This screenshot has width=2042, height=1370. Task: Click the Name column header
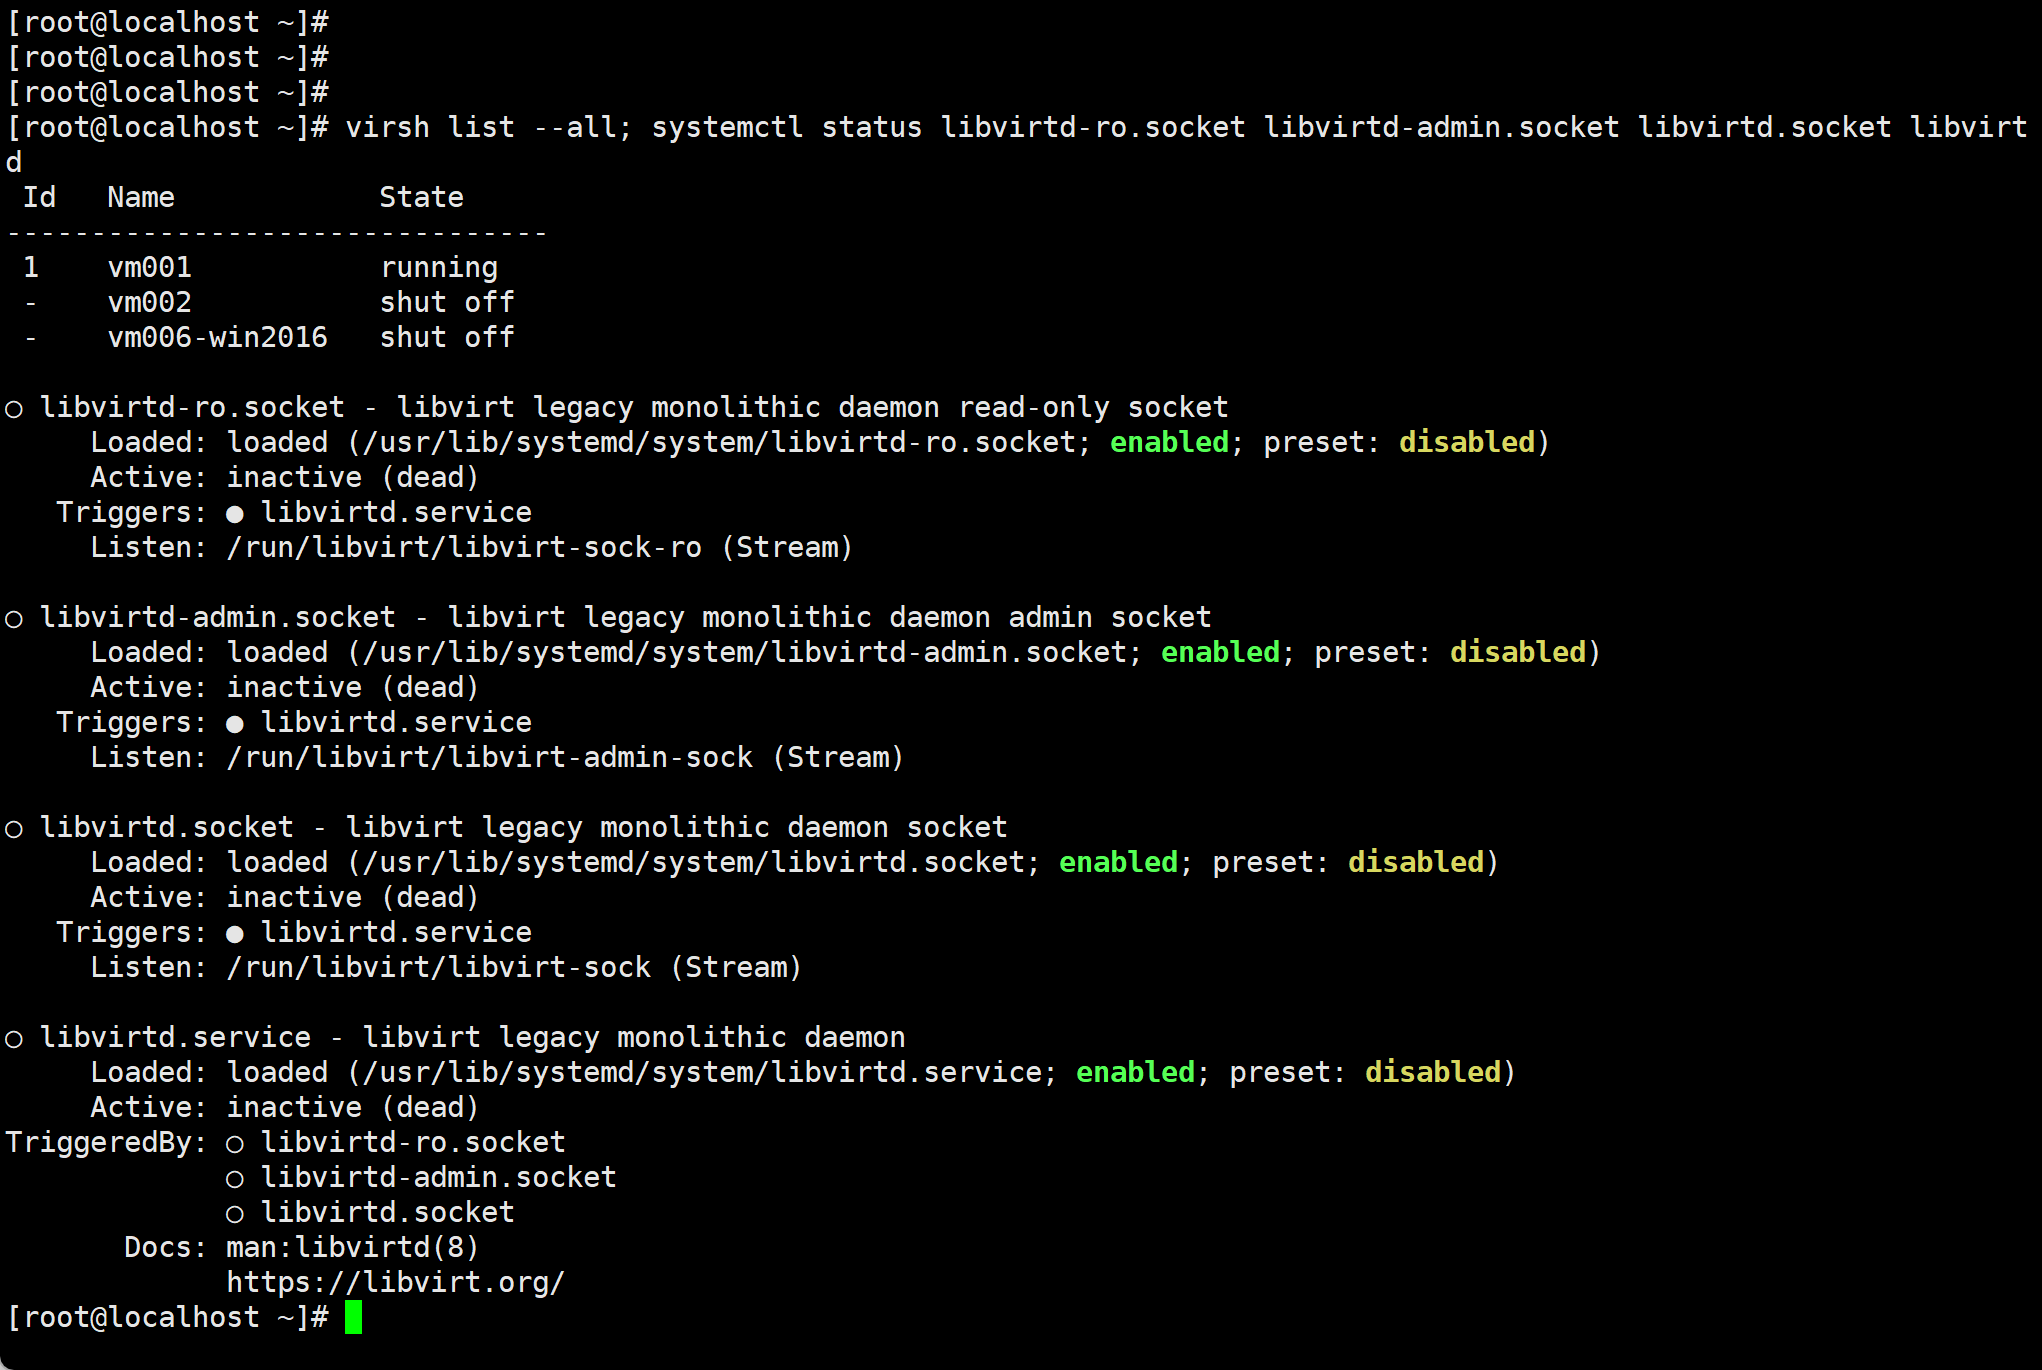point(141,197)
